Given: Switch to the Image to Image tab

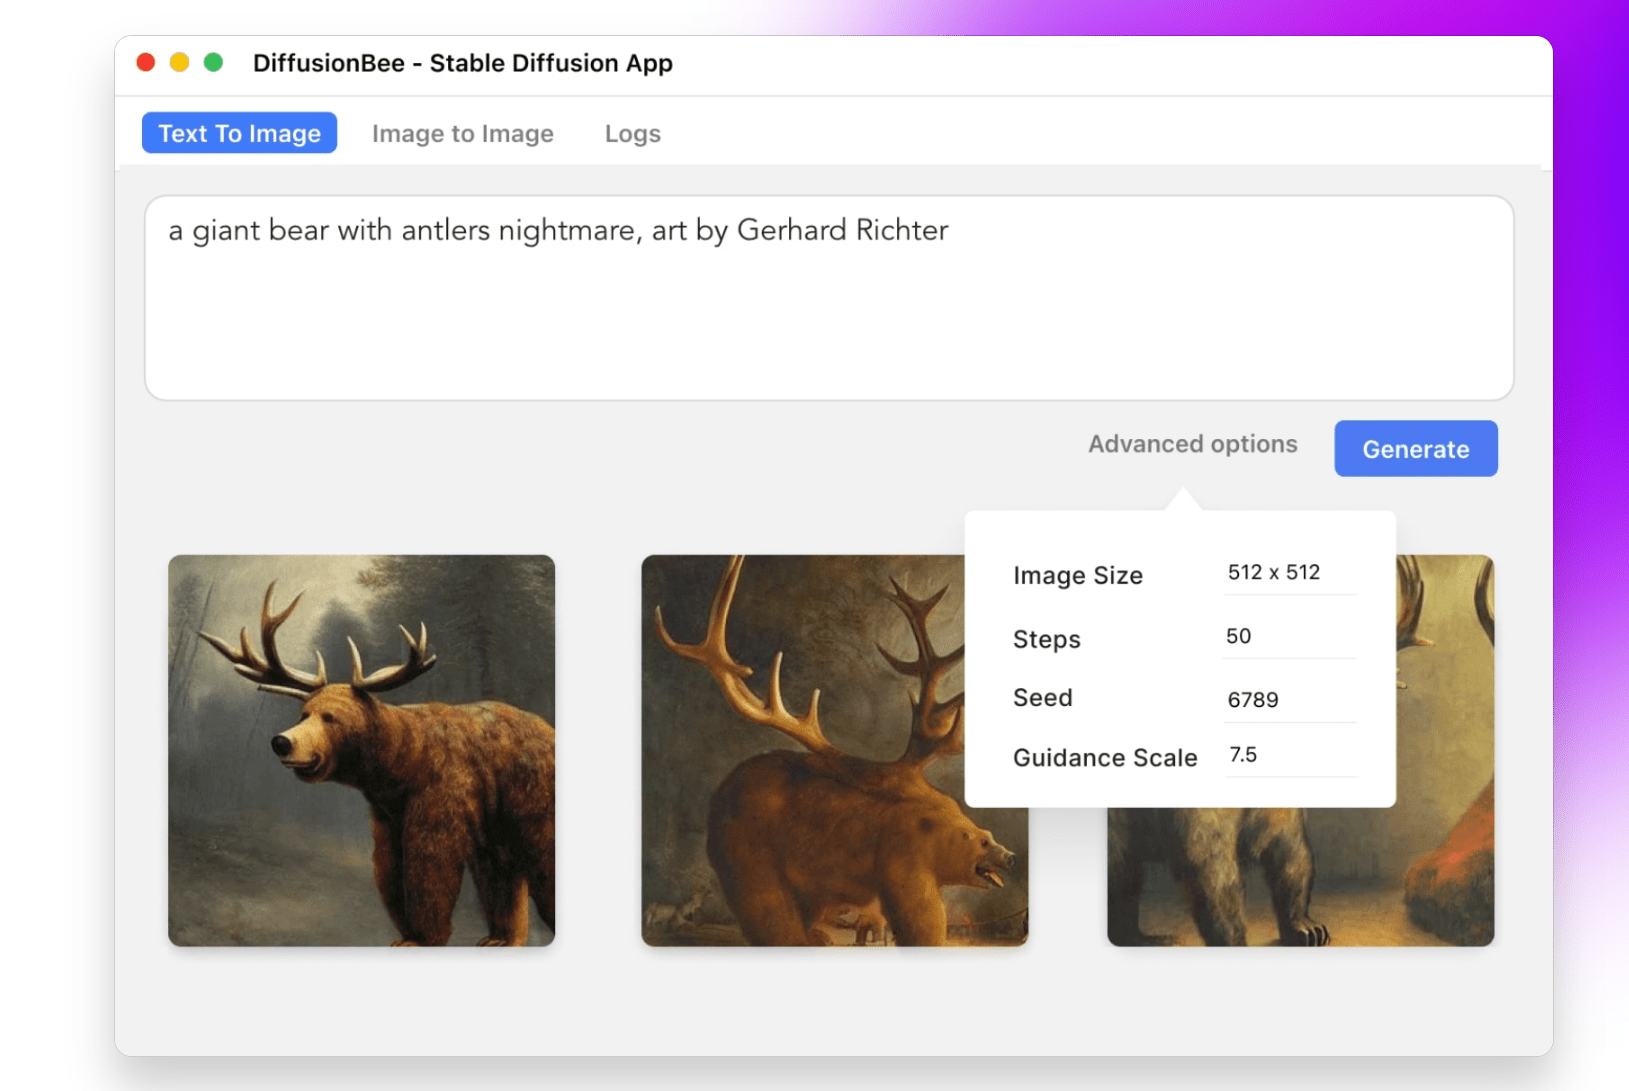Looking at the screenshot, I should (462, 134).
